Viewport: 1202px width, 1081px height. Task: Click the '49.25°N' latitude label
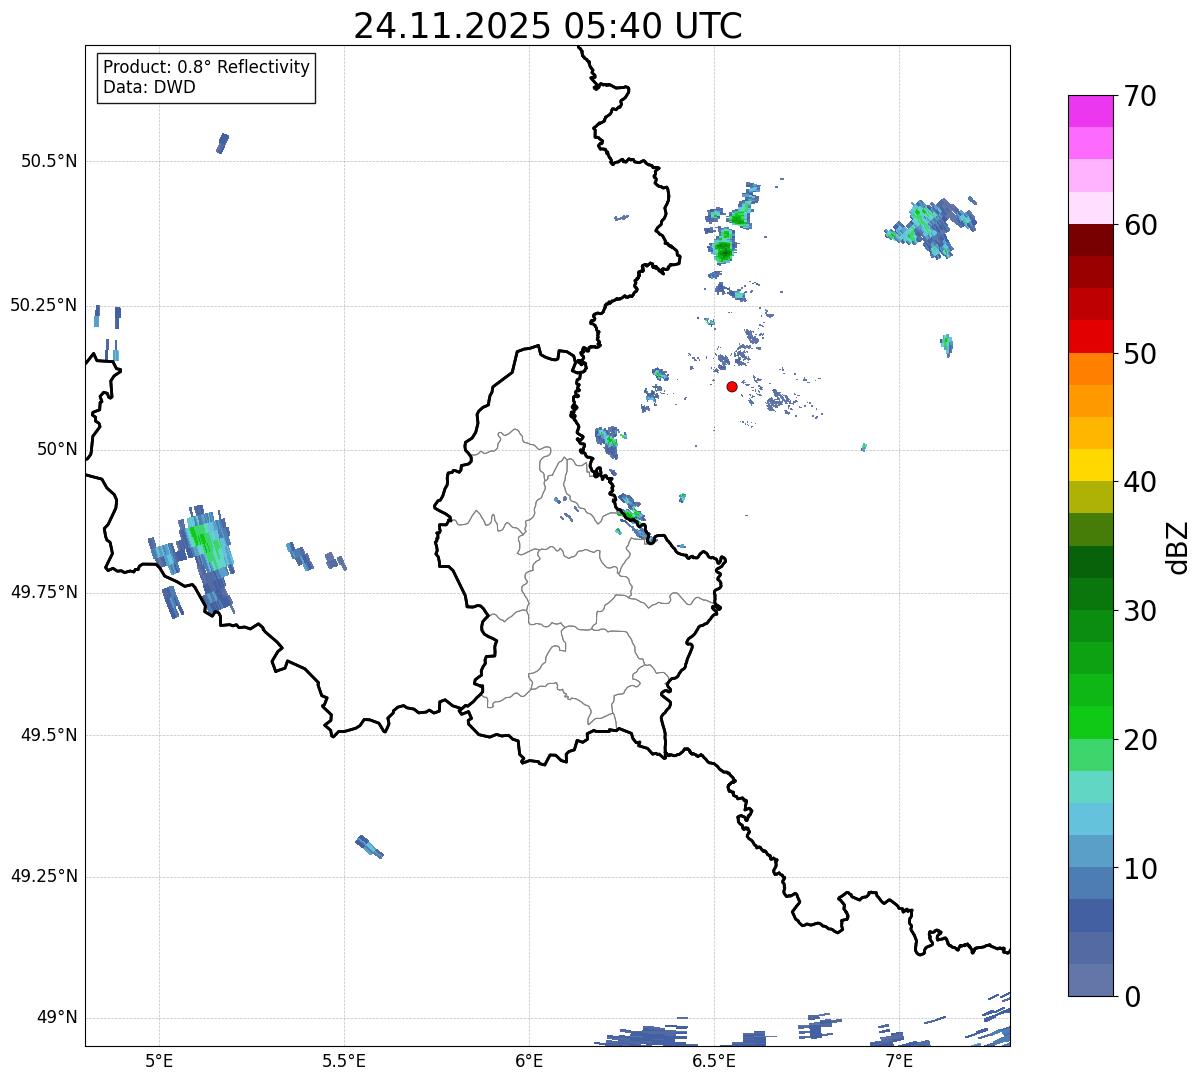pos(44,876)
